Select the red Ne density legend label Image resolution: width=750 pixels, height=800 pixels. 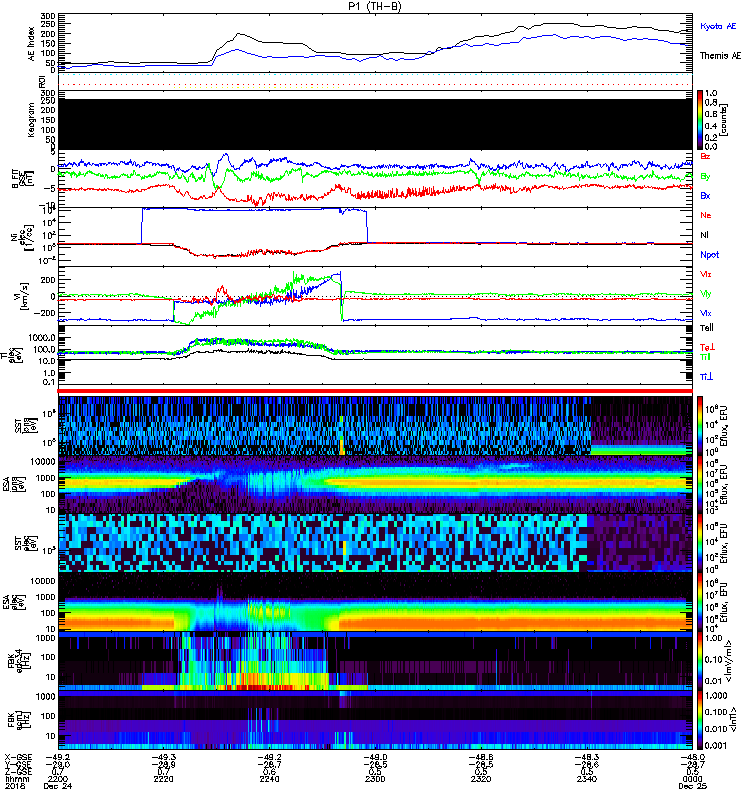(706, 215)
